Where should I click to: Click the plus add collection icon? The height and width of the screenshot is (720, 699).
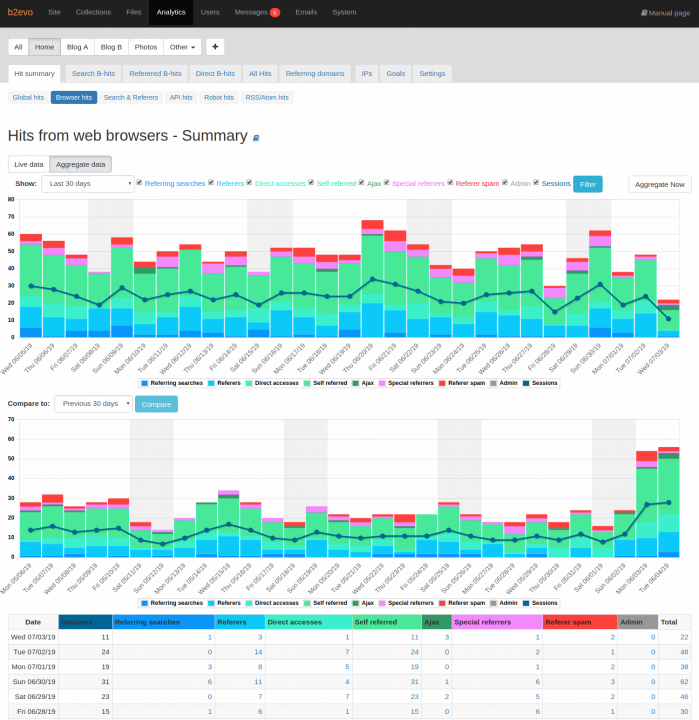pos(215,47)
